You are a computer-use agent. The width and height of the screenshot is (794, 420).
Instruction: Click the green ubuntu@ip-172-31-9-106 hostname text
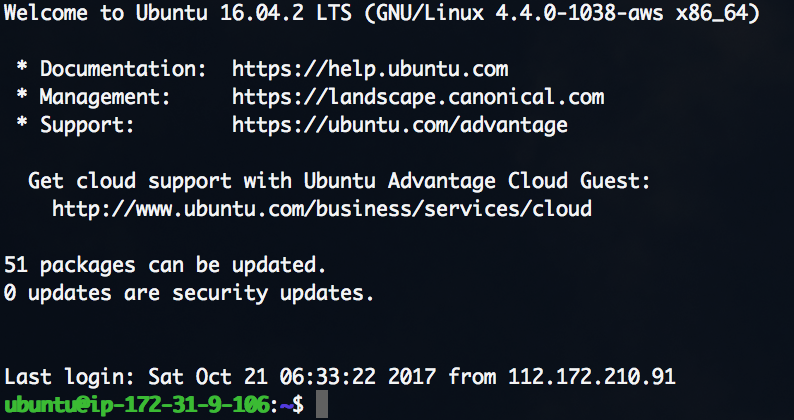click(x=137, y=405)
